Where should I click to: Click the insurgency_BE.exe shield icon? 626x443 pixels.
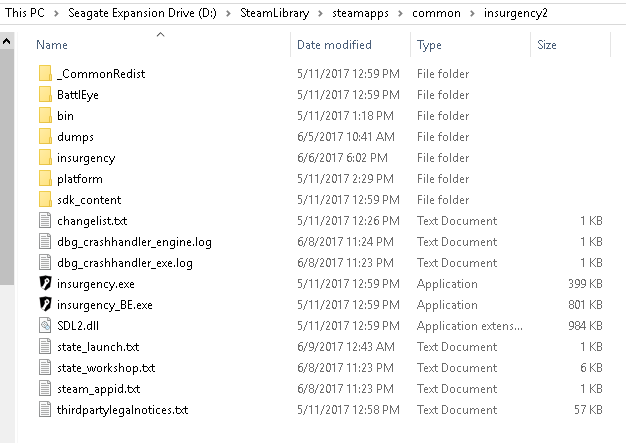[x=44, y=305]
